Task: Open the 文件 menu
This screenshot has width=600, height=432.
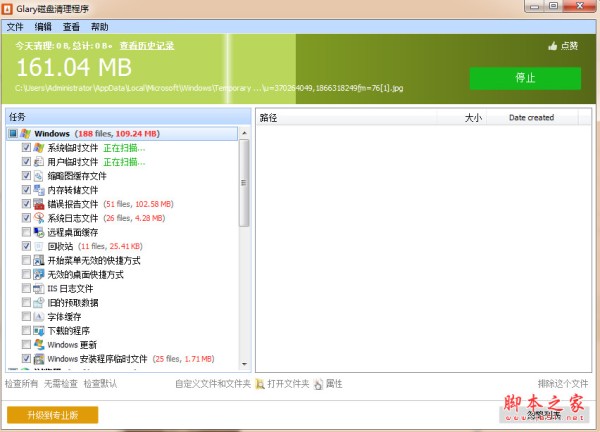Action: click(15, 26)
